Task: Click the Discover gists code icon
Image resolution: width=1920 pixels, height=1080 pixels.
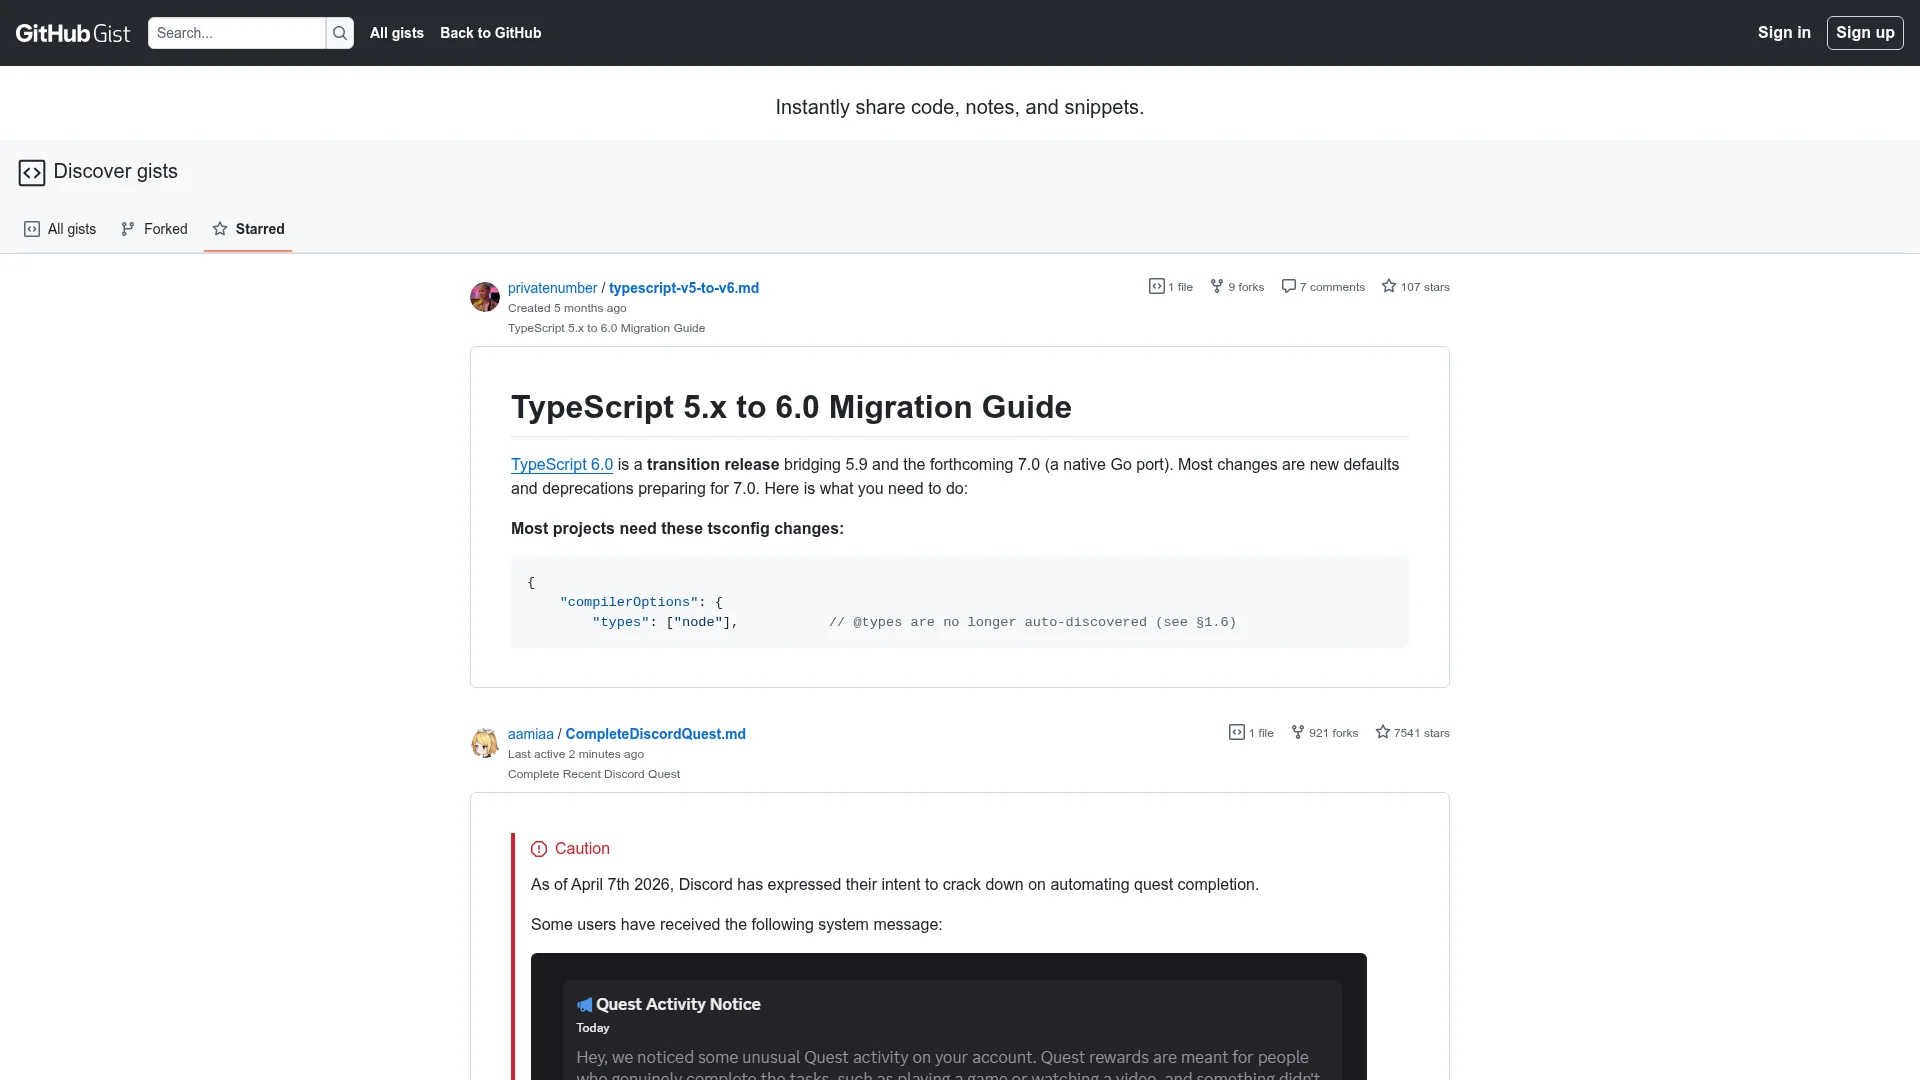Action: pyautogui.click(x=32, y=173)
